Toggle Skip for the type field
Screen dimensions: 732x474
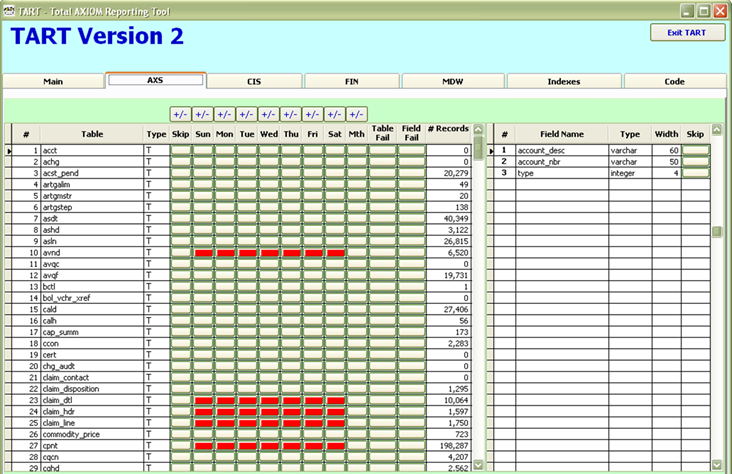pyautogui.click(x=696, y=173)
